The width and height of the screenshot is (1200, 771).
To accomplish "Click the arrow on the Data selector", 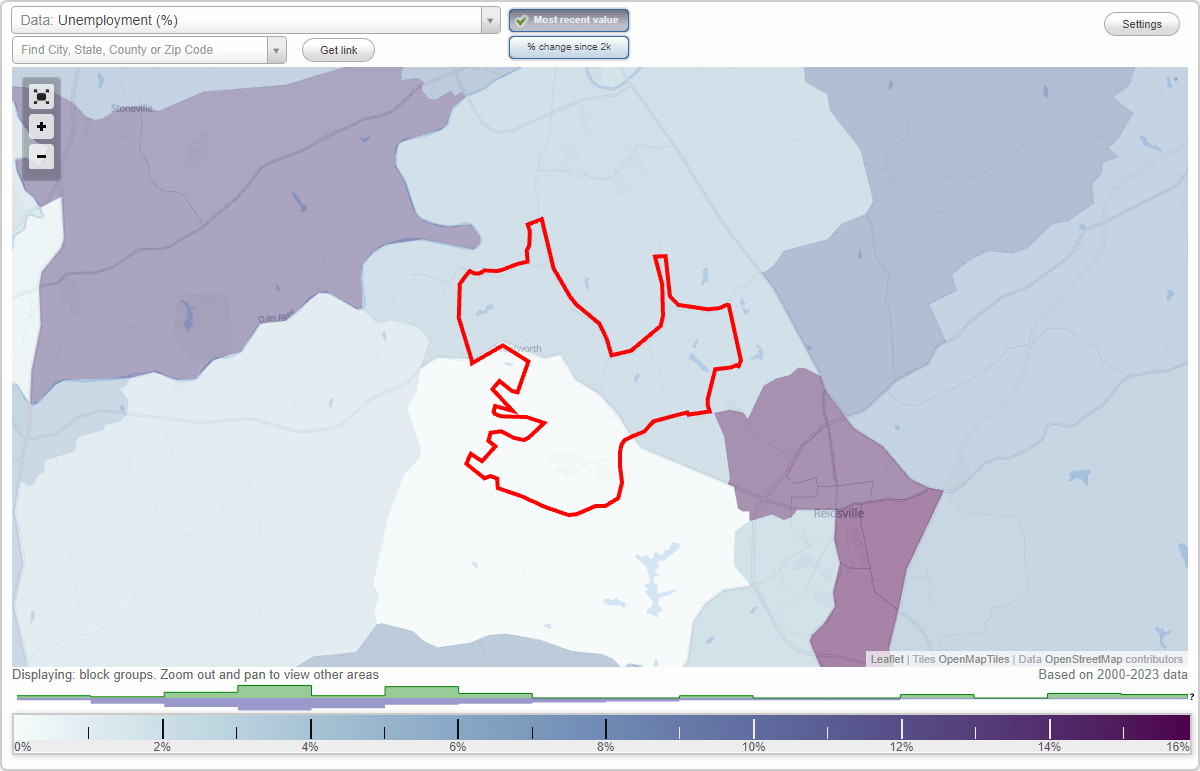I will pyautogui.click(x=489, y=20).
